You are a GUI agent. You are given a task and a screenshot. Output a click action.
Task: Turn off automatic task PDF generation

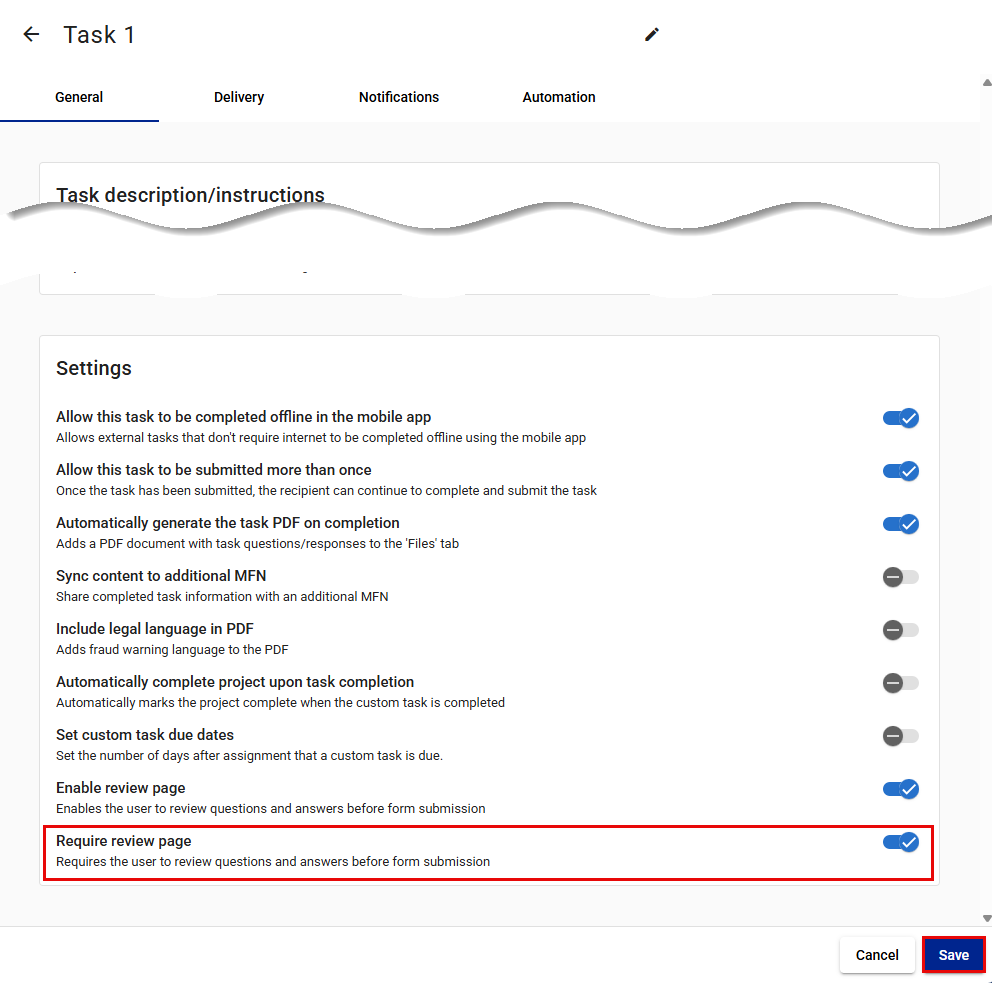[901, 524]
